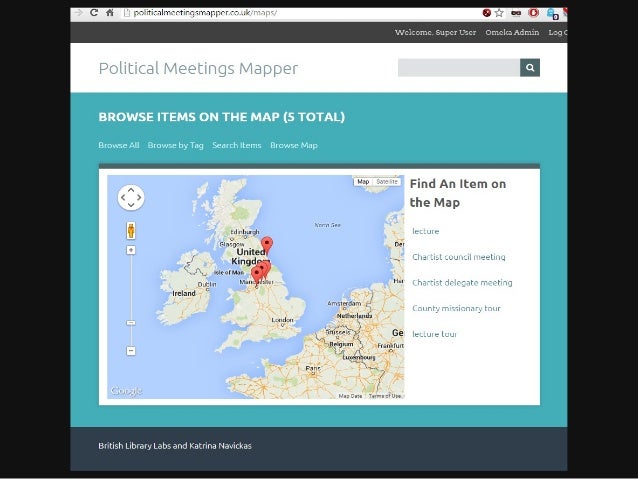Screen dimensions: 638x479
Task: Open Omeka Admin link
Action: [512, 33]
